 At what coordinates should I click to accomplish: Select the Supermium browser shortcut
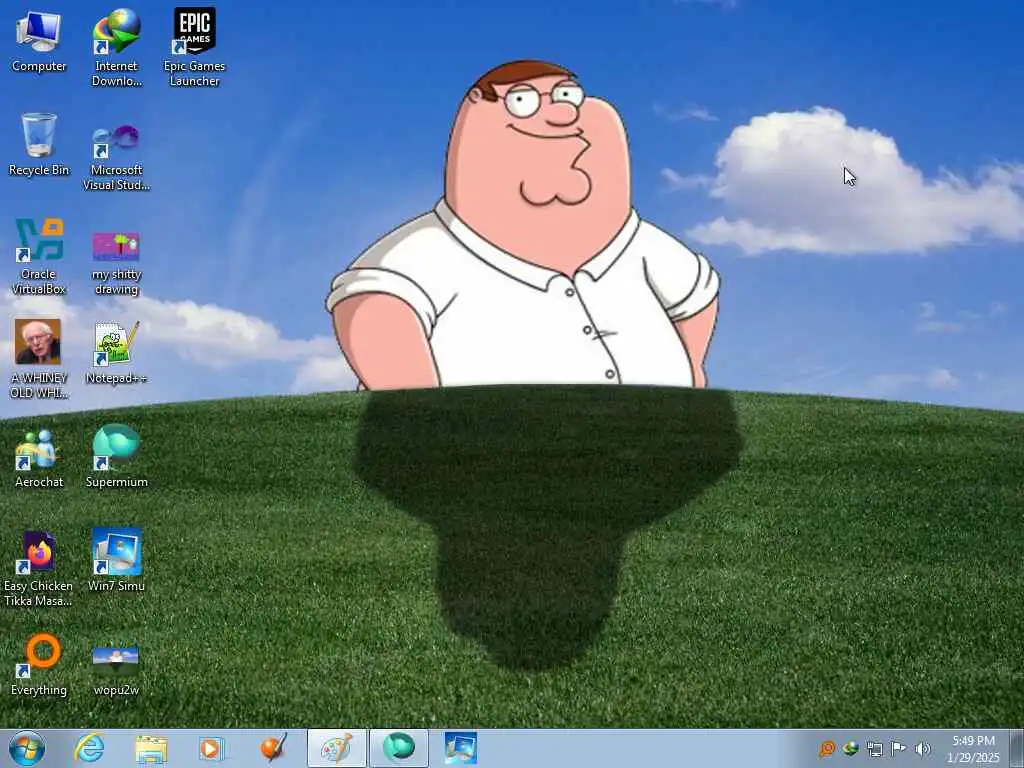[116, 456]
